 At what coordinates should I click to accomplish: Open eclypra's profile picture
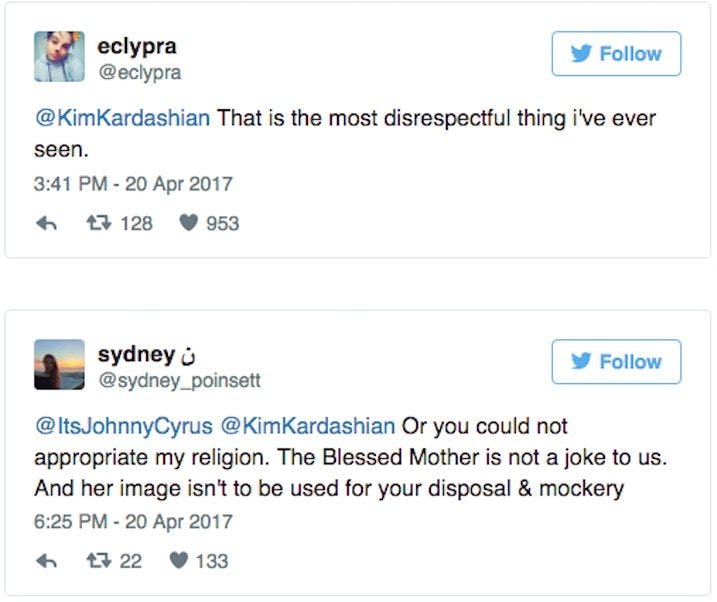(59, 56)
